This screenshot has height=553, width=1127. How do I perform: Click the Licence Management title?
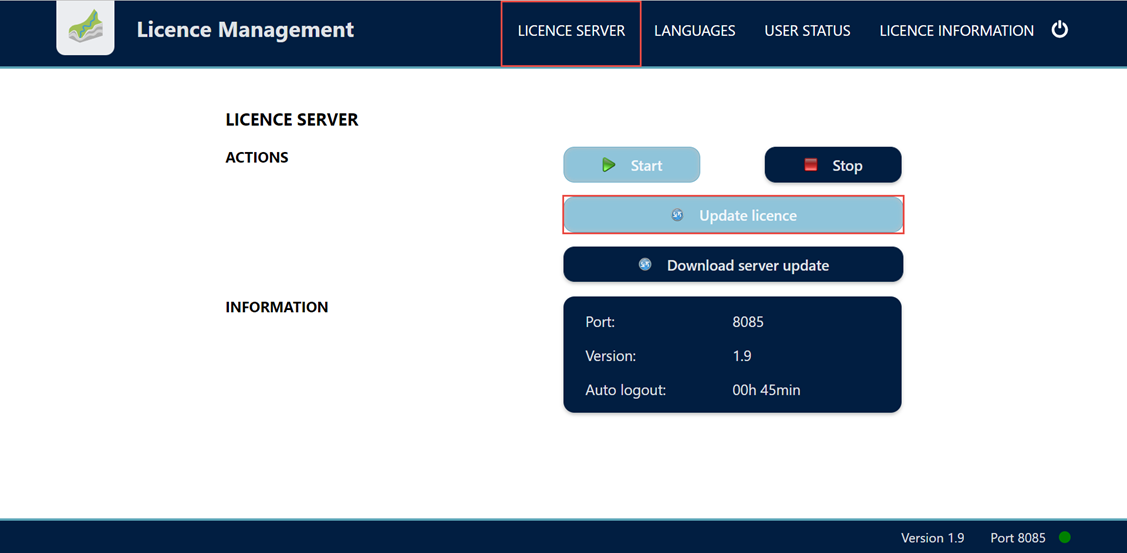coord(245,30)
